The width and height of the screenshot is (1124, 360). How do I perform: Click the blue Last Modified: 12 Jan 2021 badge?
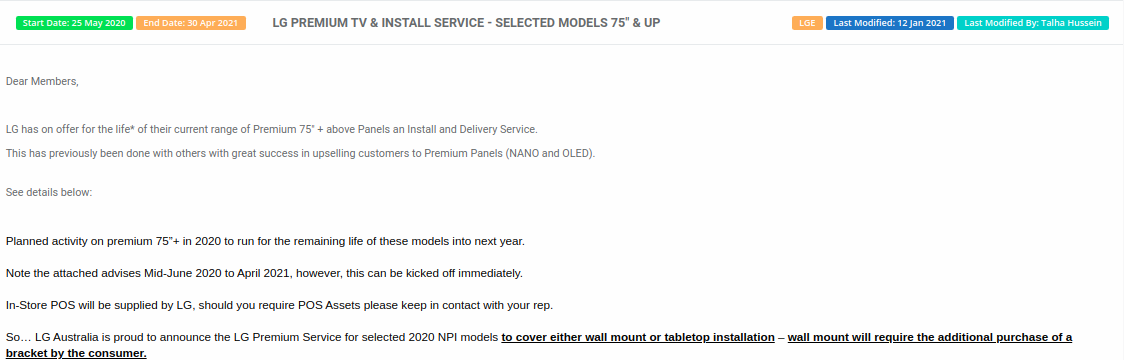[890, 23]
